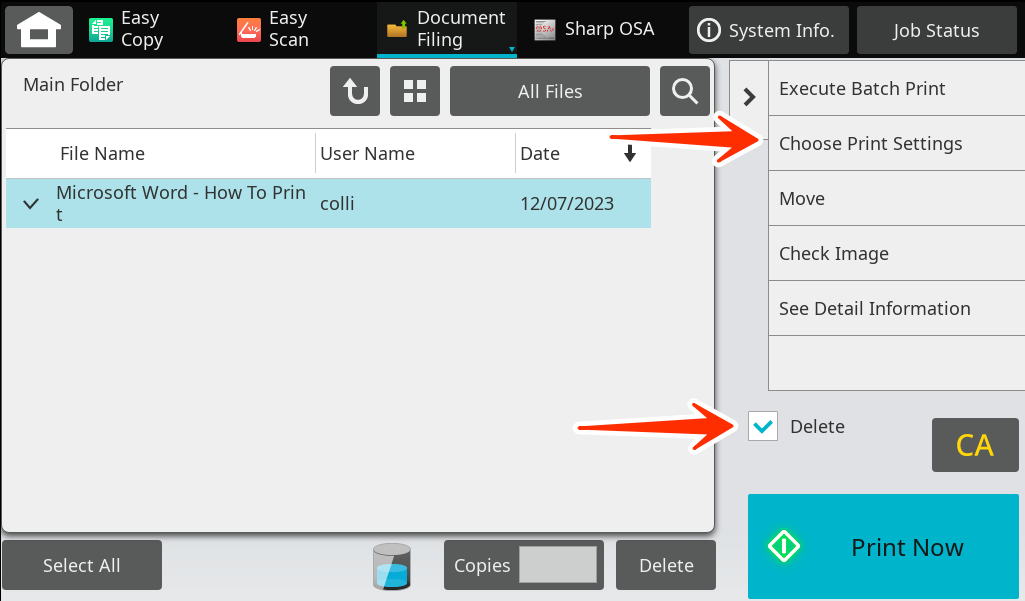Image resolution: width=1025 pixels, height=601 pixels.
Task: Open System Info.
Action: (768, 30)
